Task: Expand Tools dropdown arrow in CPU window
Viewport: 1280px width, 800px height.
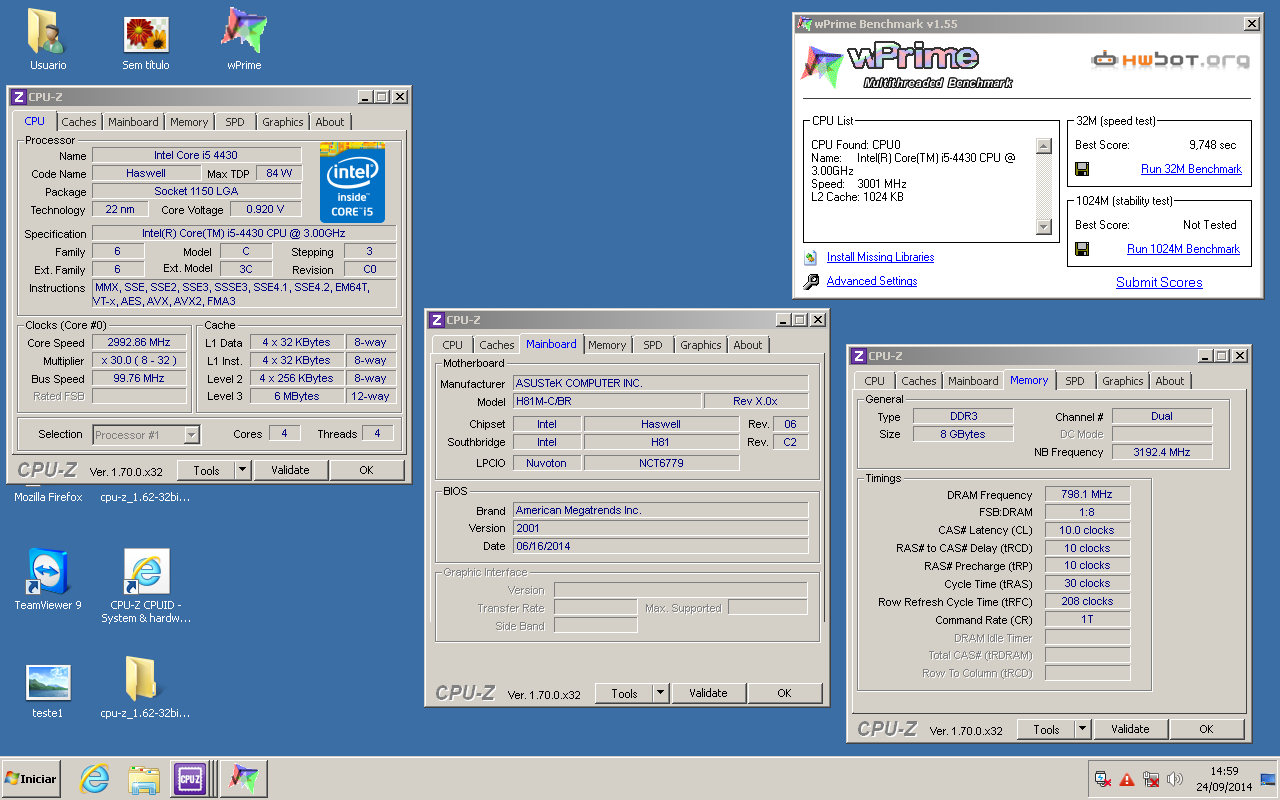Action: click(242, 470)
